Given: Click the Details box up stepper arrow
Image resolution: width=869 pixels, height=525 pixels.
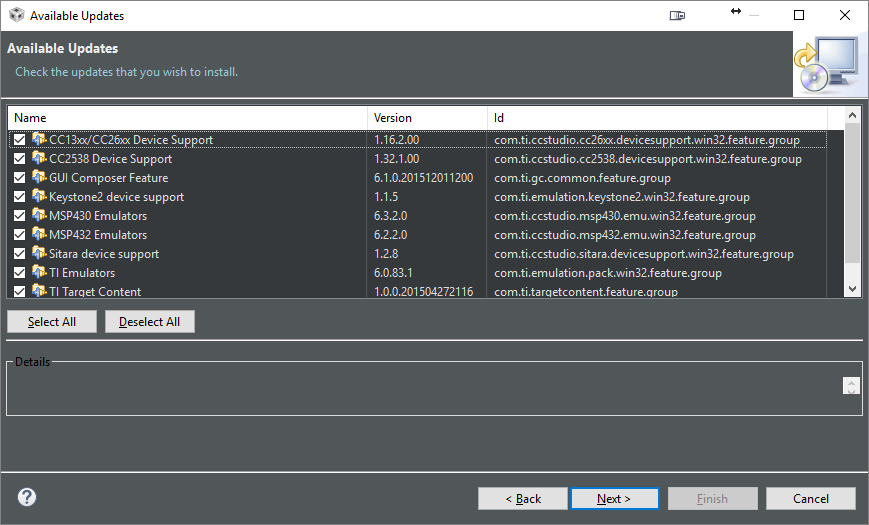Looking at the screenshot, I should coord(851,382).
